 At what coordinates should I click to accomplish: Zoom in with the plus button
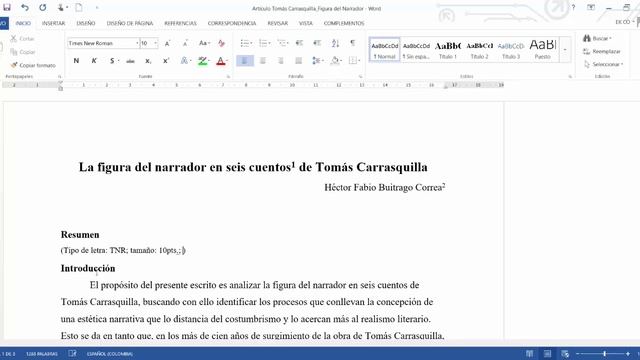coord(628,354)
